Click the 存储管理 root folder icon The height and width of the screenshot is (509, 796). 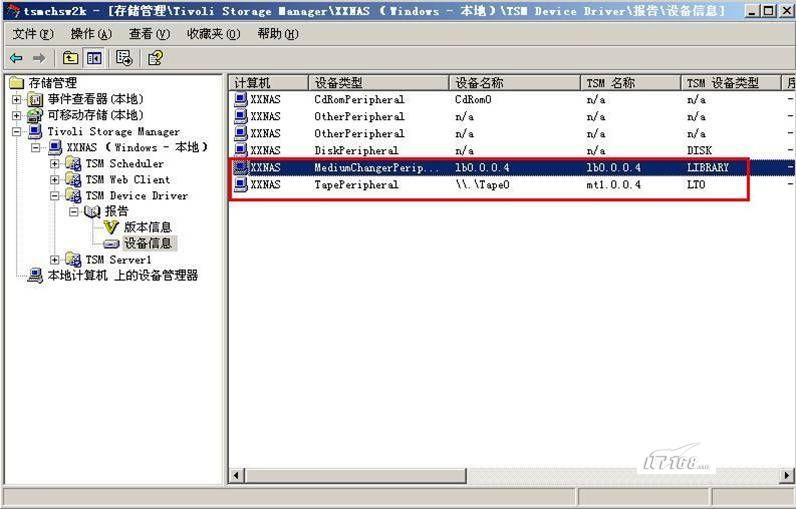tap(17, 82)
